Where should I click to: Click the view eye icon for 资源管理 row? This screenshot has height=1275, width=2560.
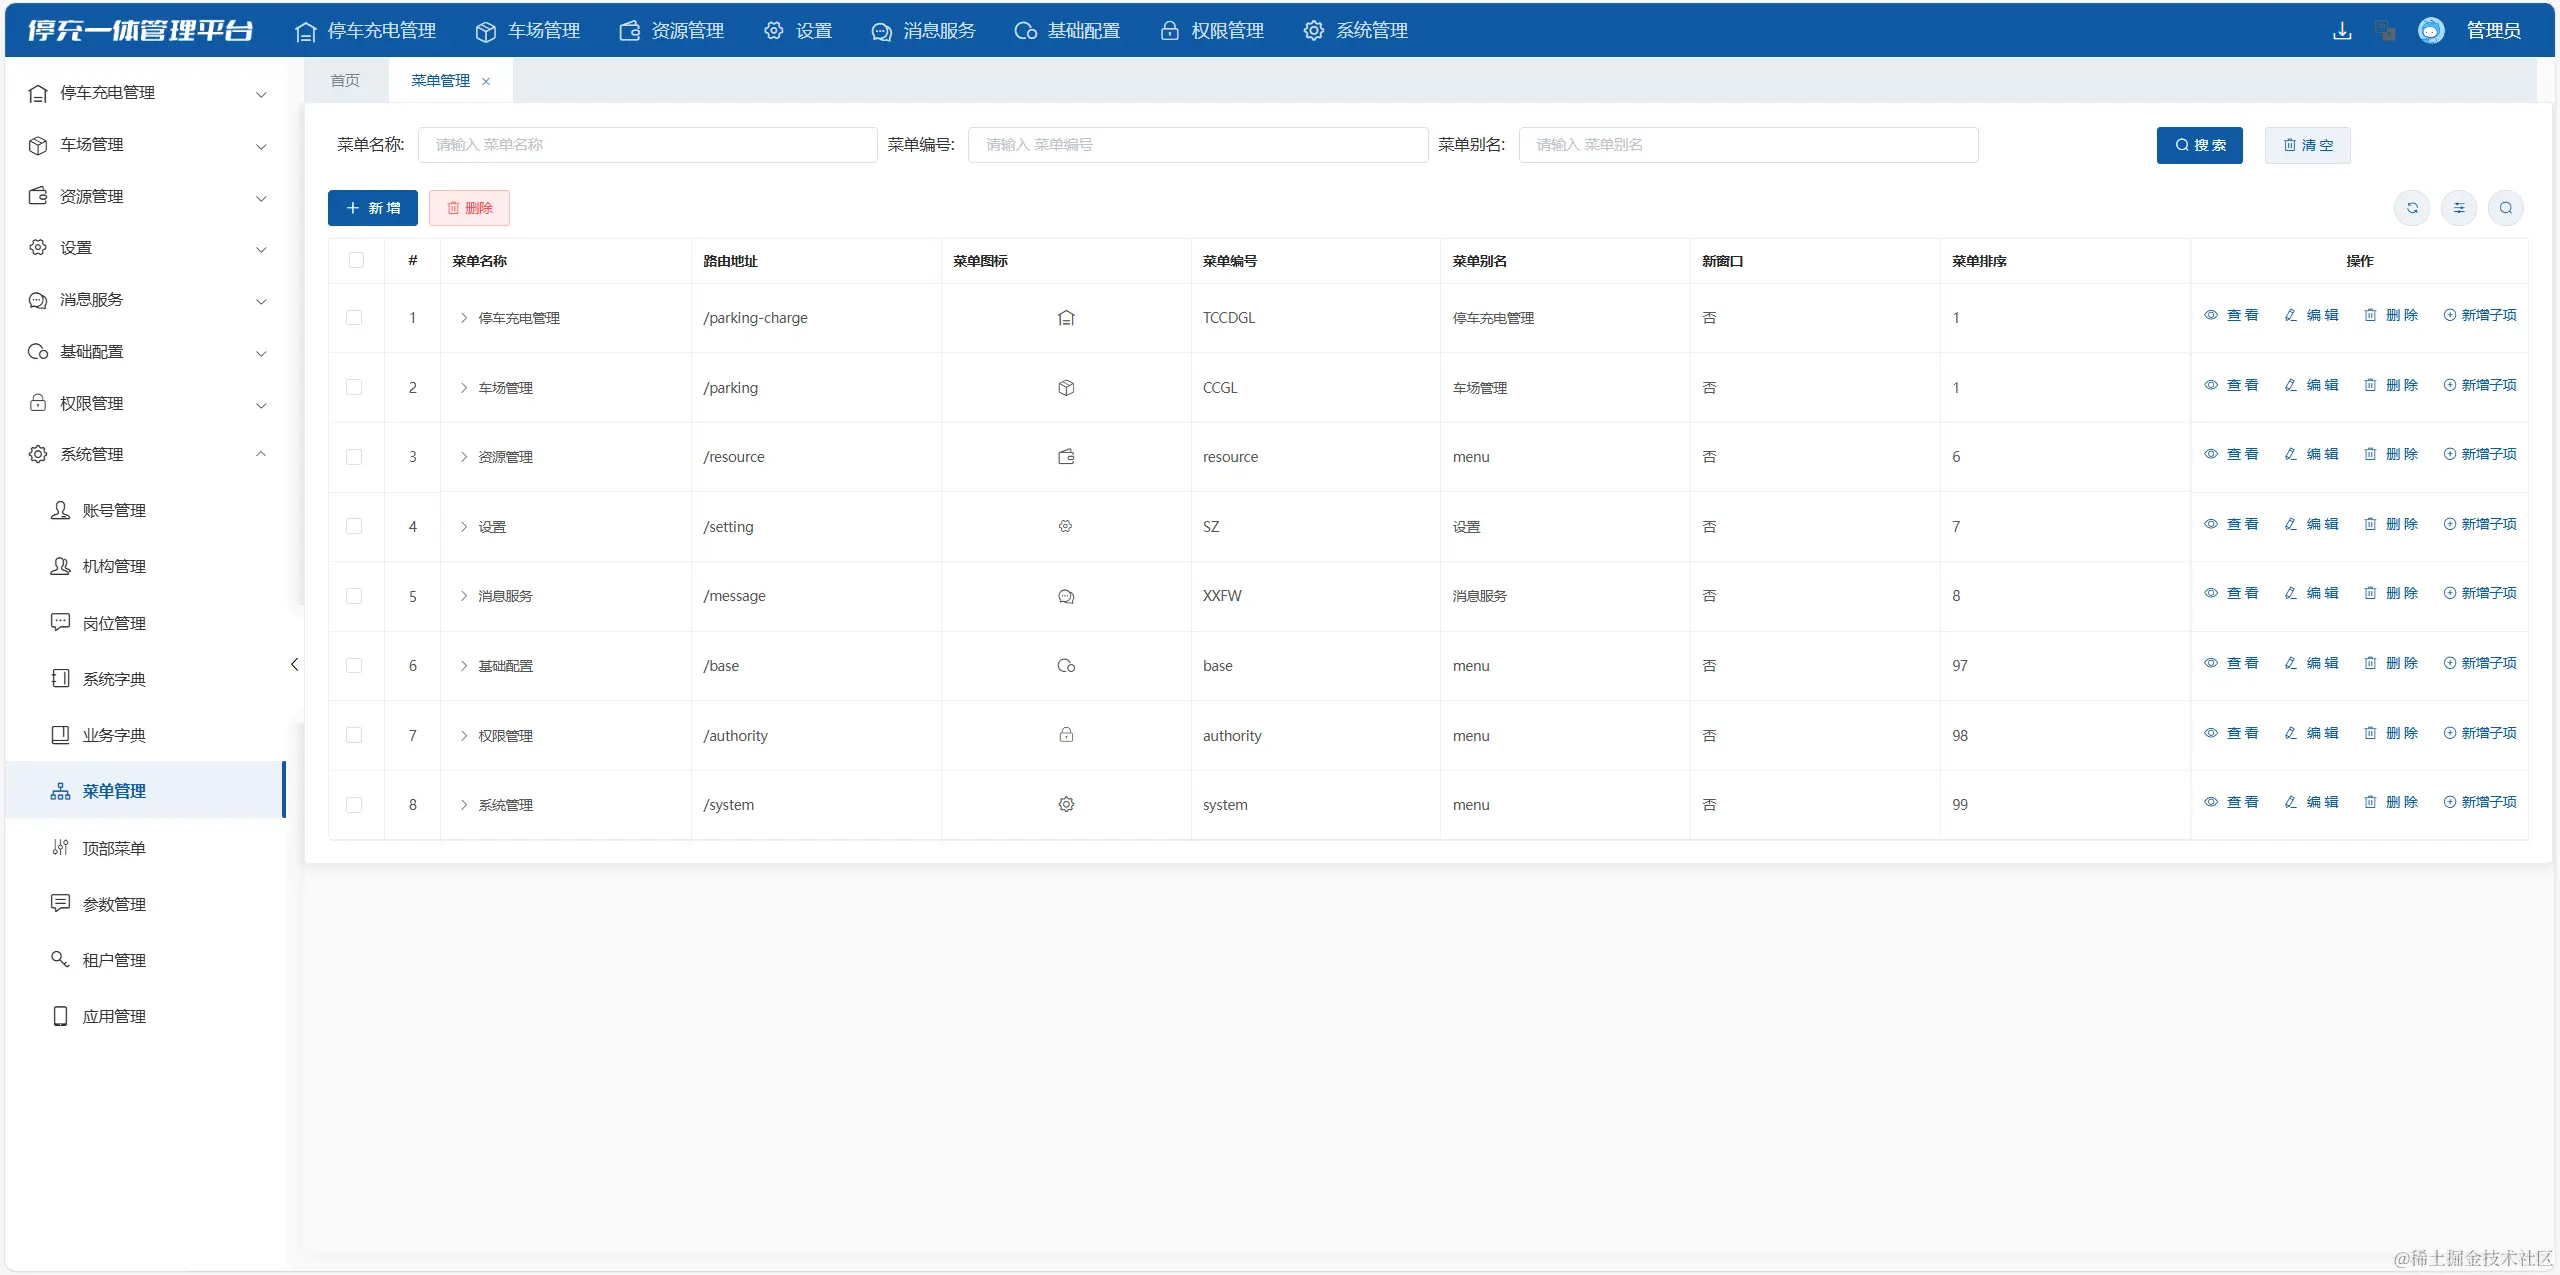pos(2210,454)
